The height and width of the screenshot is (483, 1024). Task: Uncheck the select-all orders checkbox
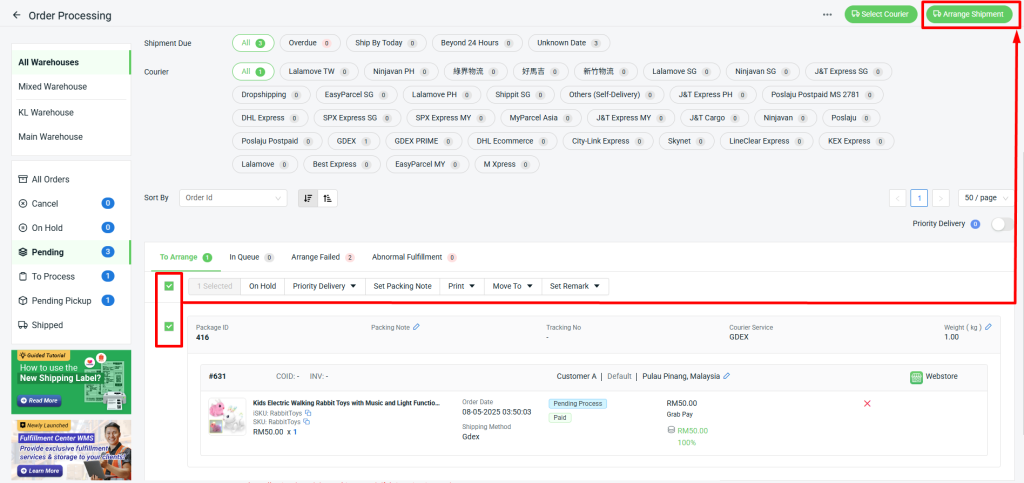[169, 286]
